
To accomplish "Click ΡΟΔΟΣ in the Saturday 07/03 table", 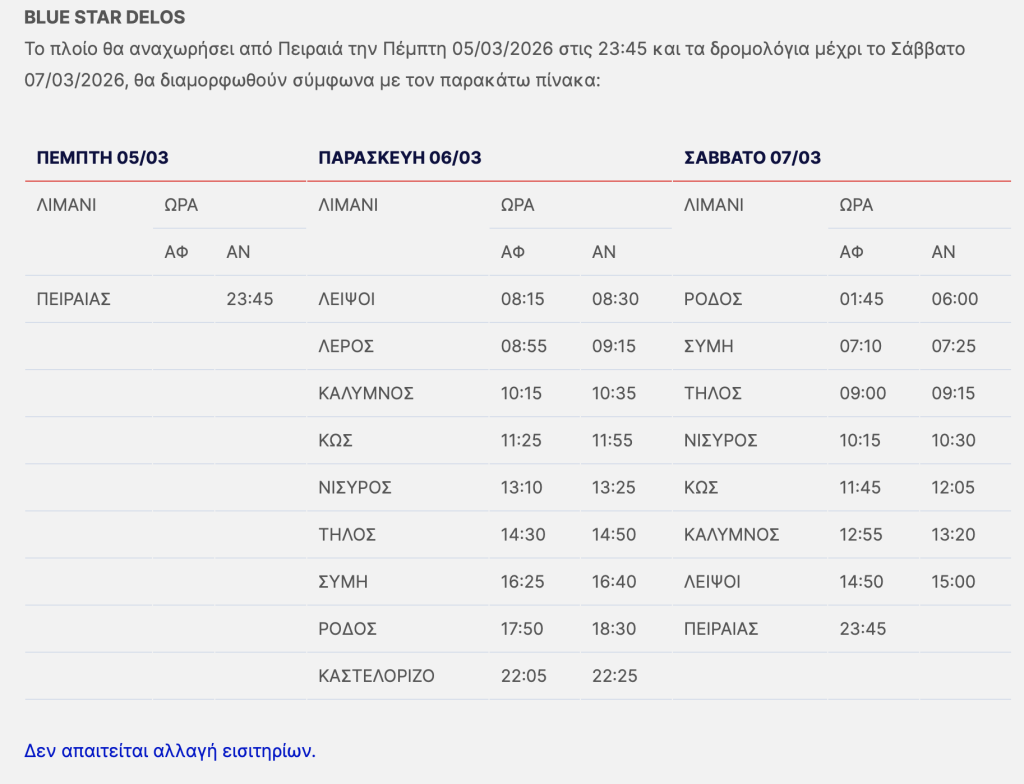I will (711, 299).
